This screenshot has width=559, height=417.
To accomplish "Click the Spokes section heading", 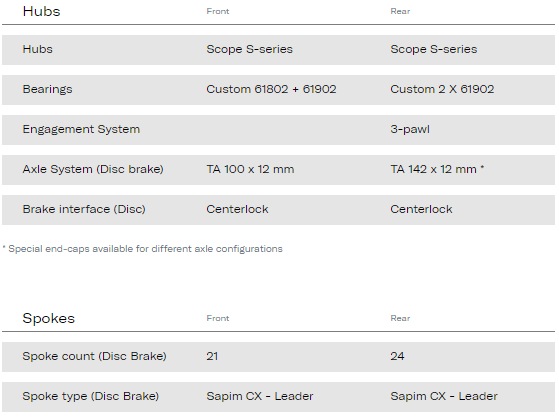I will [x=48, y=318].
